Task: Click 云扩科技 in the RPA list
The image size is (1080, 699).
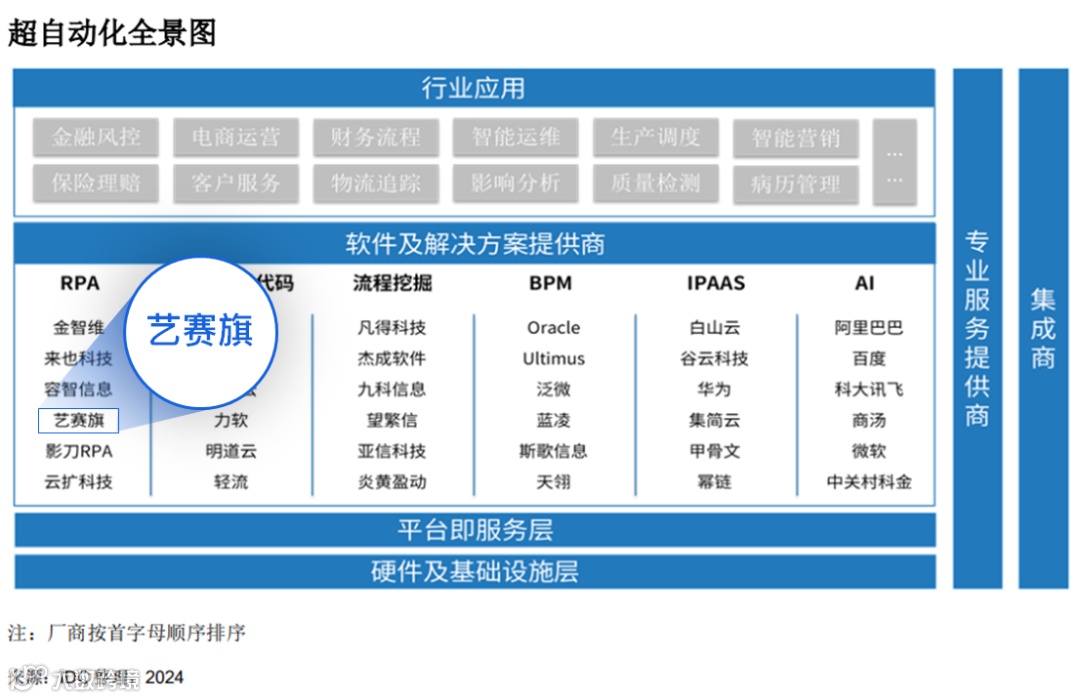Action: pyautogui.click(x=79, y=482)
